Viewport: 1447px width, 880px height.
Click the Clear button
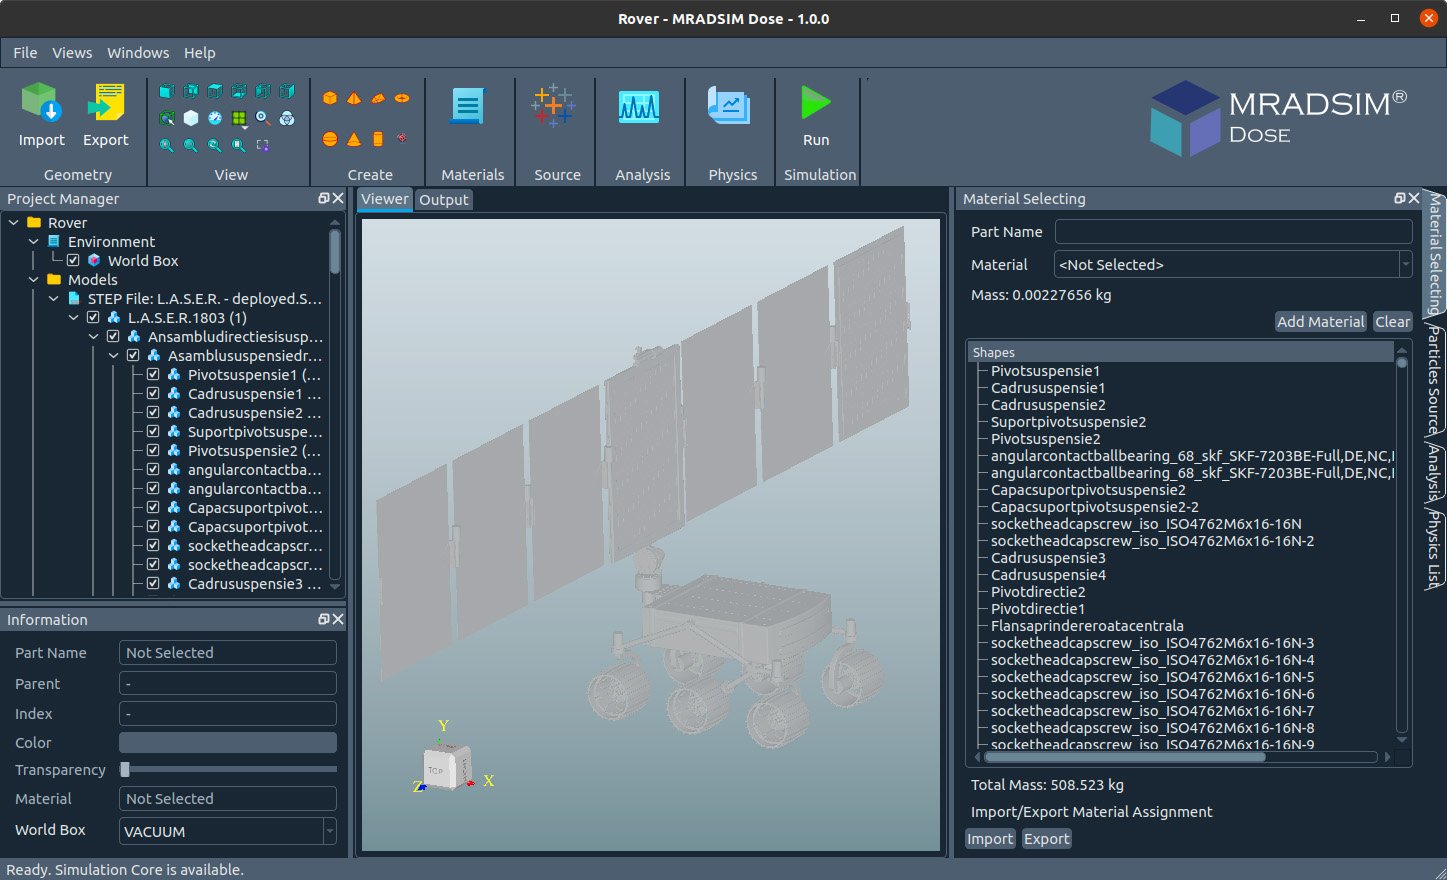(x=1392, y=322)
